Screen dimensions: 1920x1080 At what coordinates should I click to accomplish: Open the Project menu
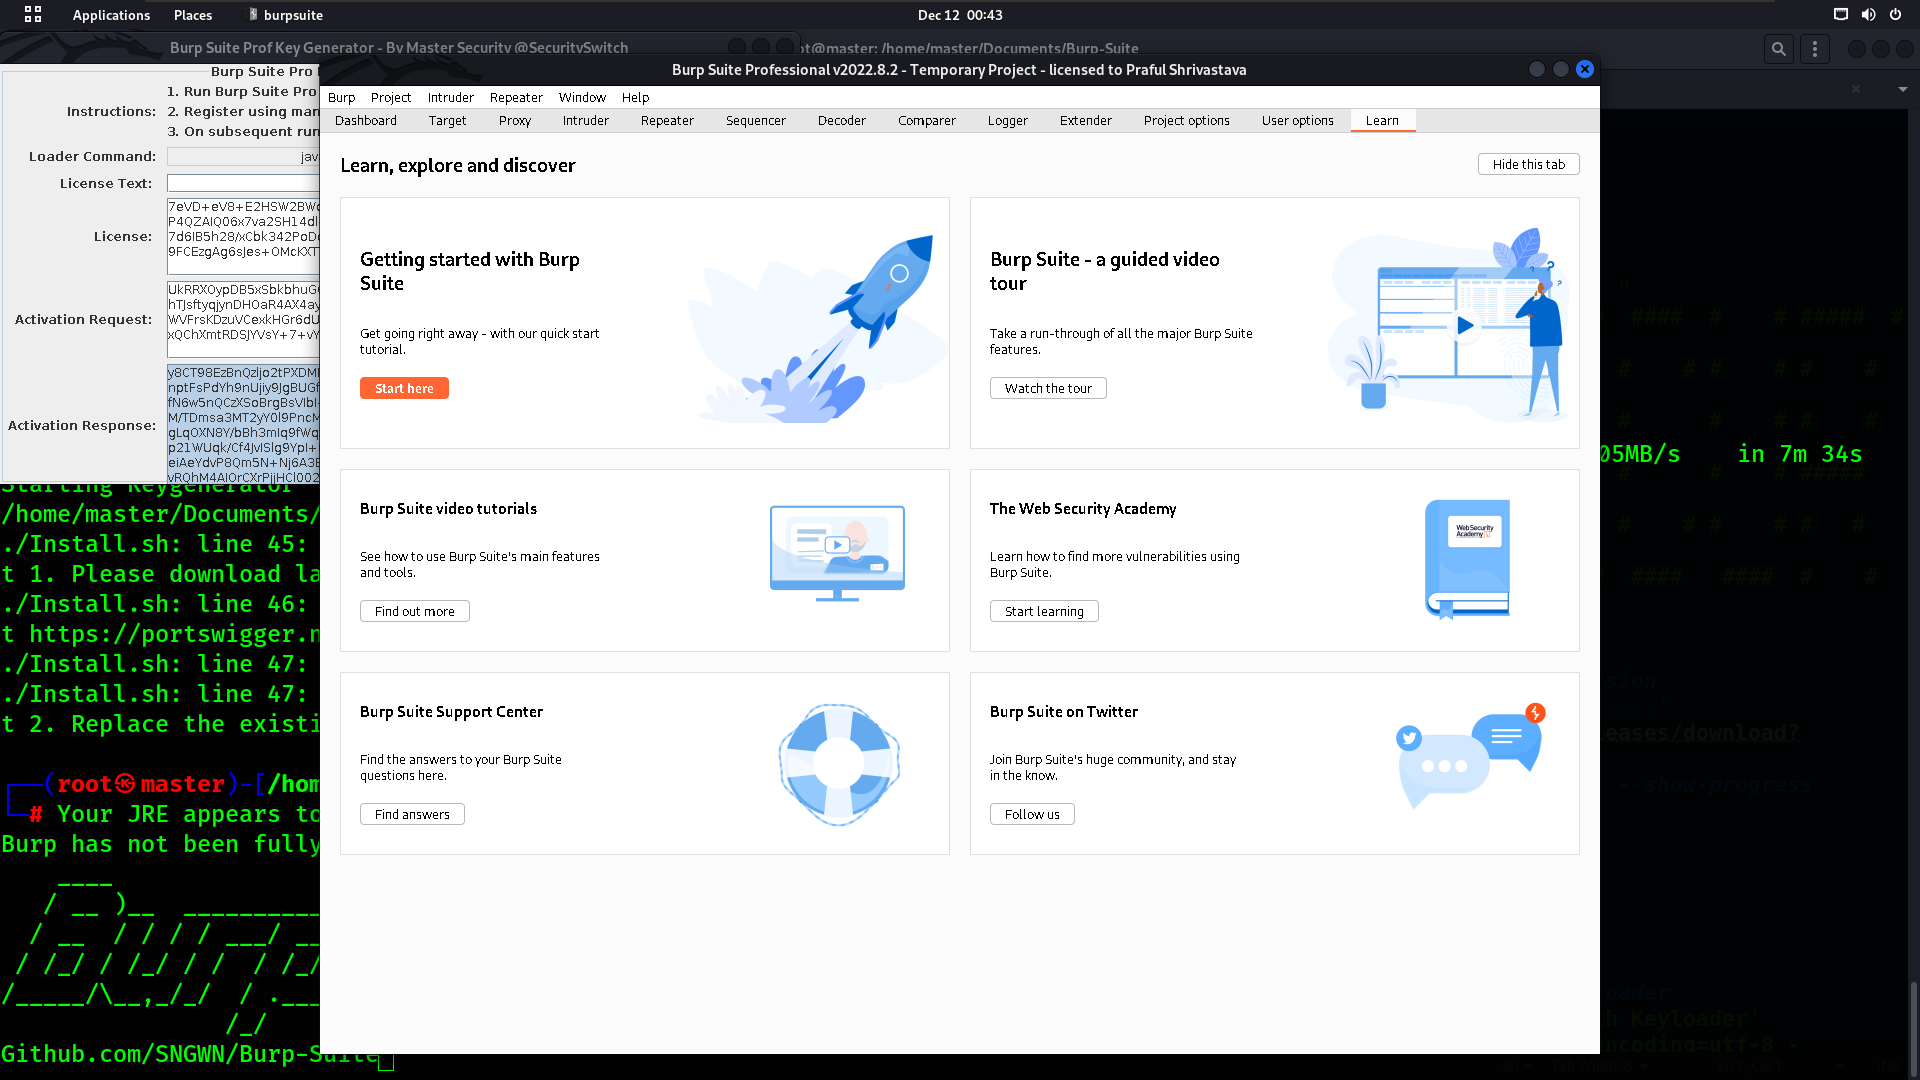point(390,97)
